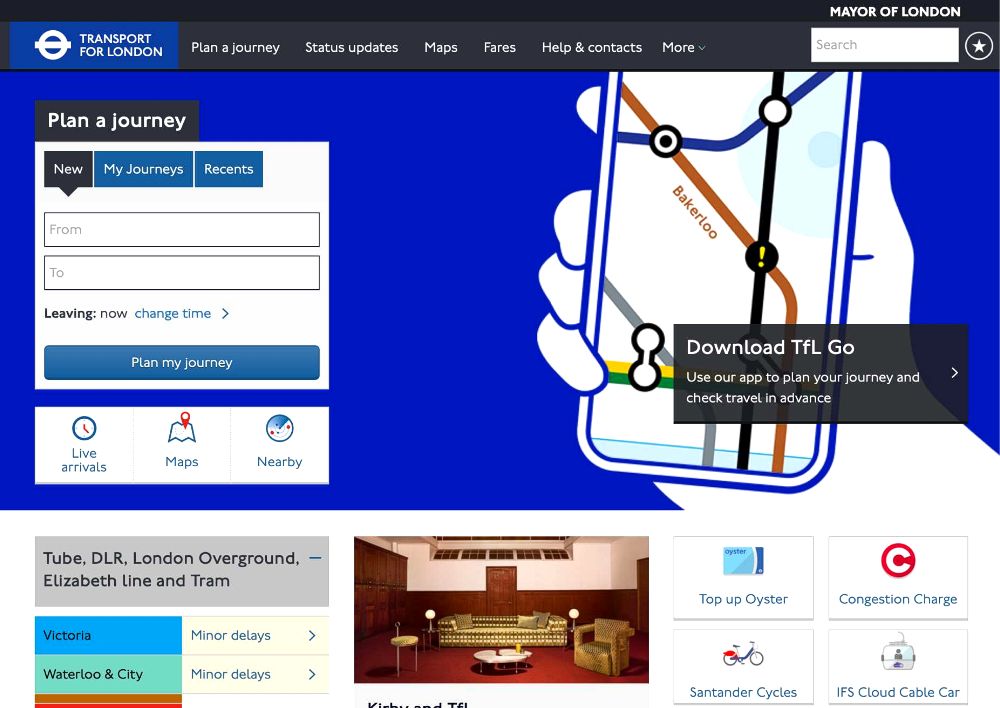Click Mayor of London link
Viewport: 1000px width, 708px height.
click(895, 11)
